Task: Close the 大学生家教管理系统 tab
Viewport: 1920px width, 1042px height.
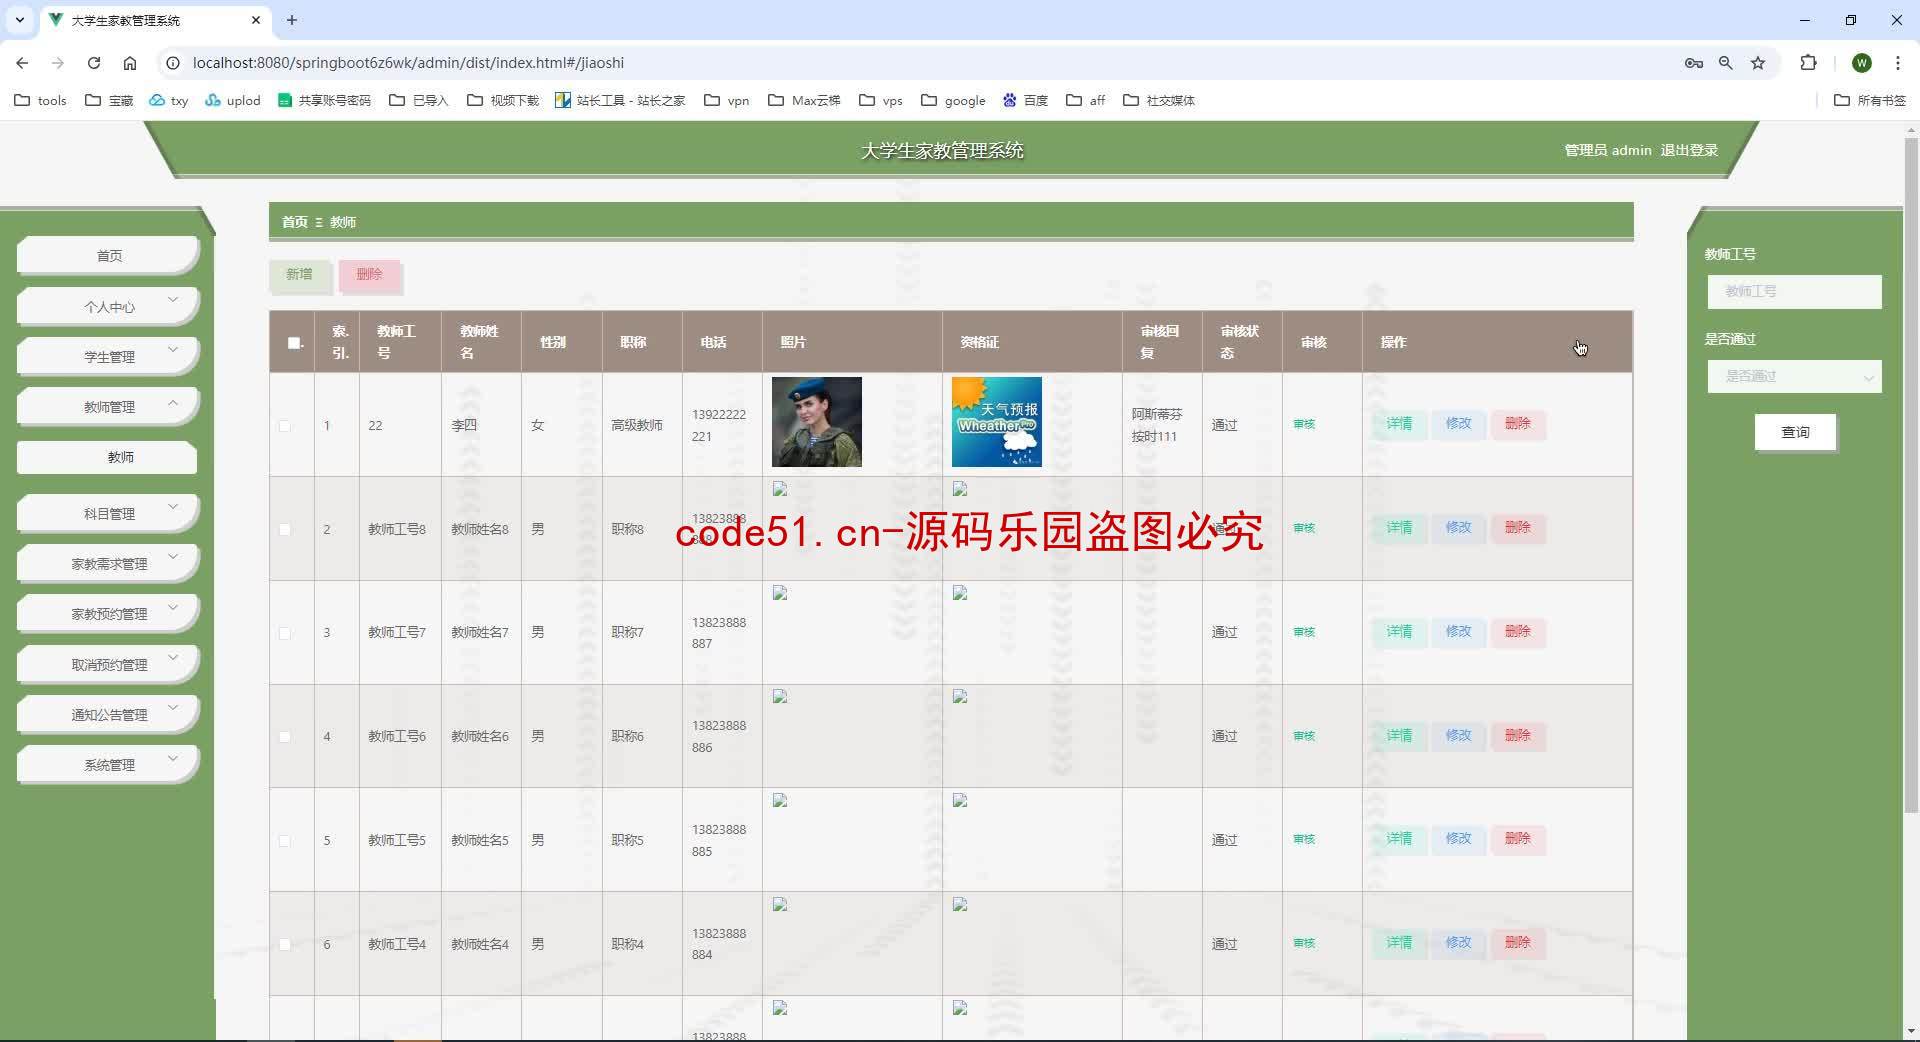Action: 256,20
